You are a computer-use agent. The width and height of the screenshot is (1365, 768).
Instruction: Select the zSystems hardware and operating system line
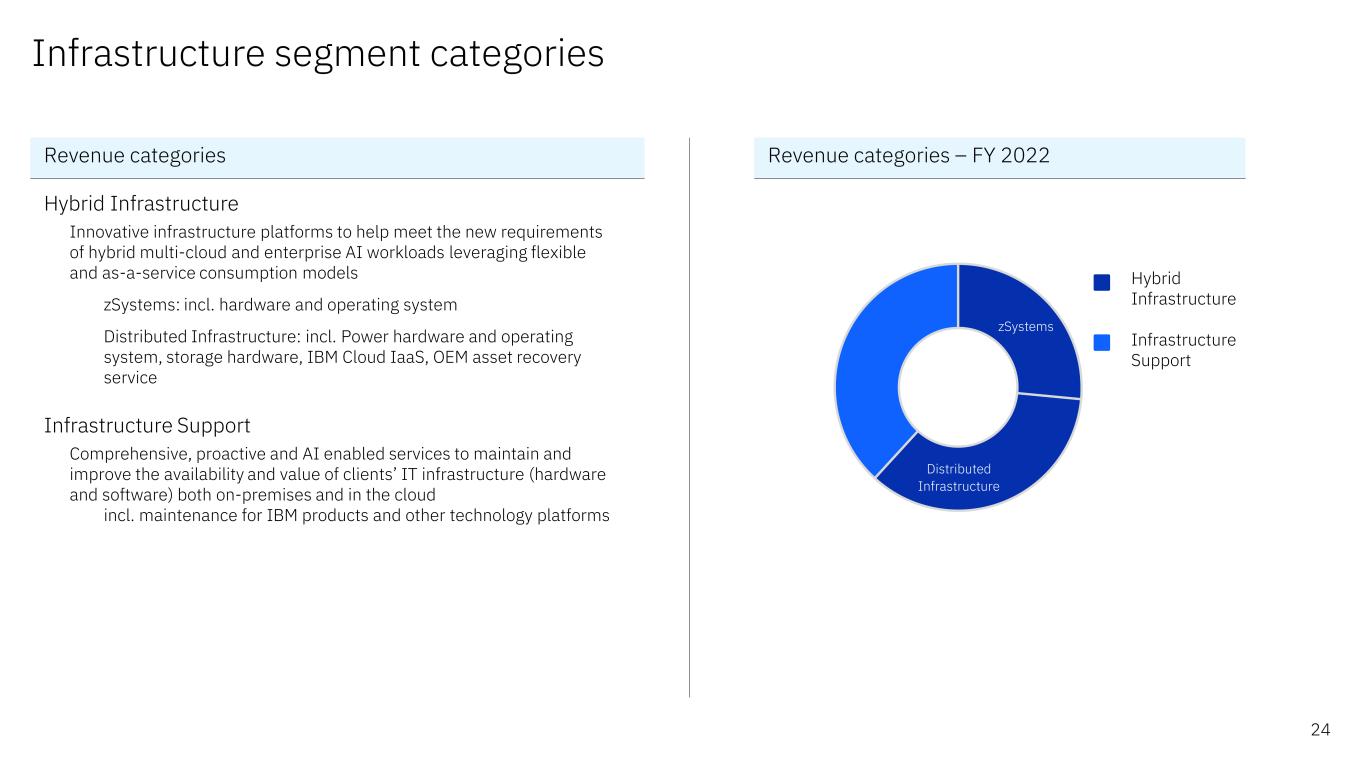[280, 305]
